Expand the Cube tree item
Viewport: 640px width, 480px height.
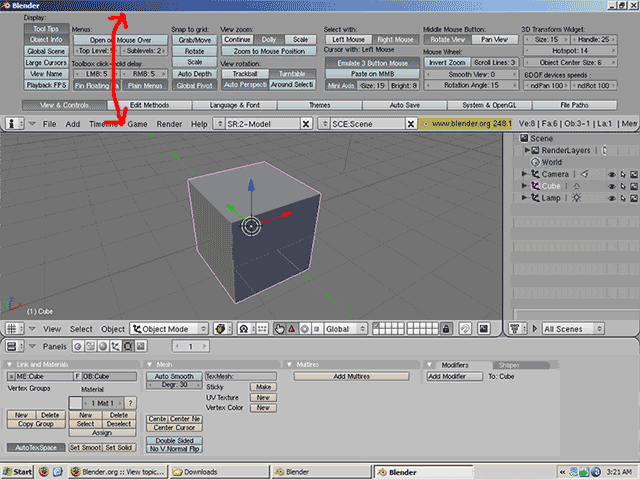click(x=524, y=186)
